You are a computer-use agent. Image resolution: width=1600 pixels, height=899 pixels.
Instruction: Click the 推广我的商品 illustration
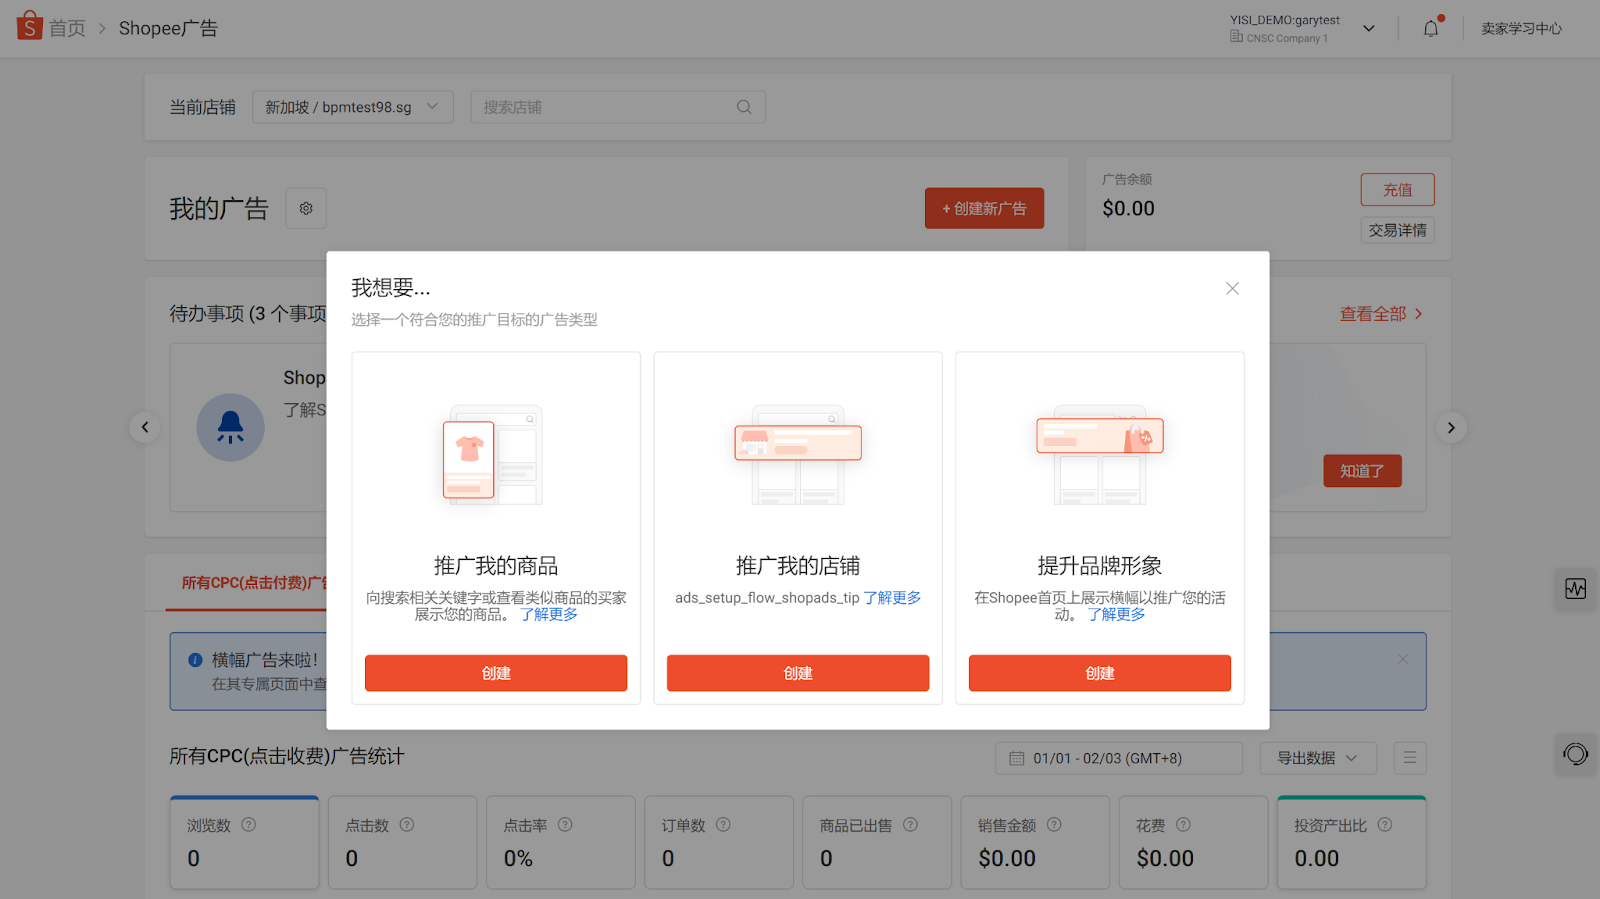pyautogui.click(x=495, y=455)
